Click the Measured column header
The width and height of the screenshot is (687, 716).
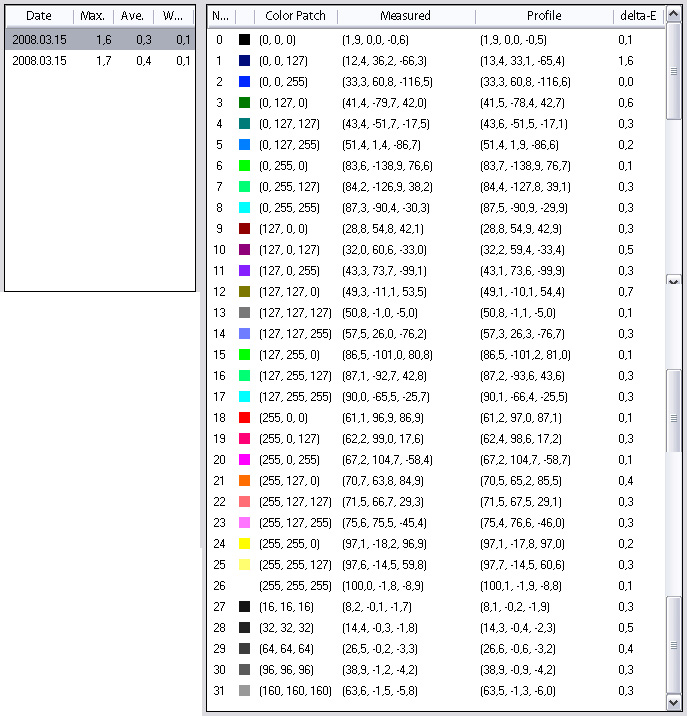click(x=405, y=16)
